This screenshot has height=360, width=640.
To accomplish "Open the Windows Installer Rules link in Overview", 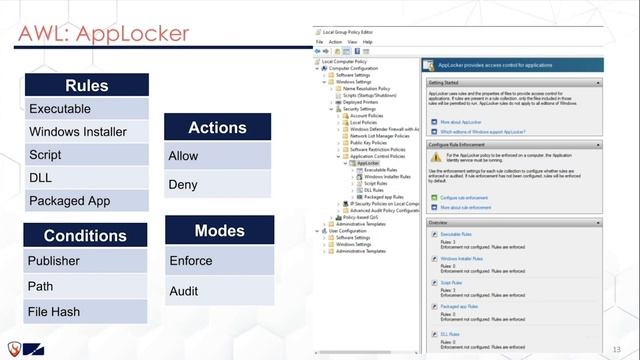I will [x=462, y=259].
